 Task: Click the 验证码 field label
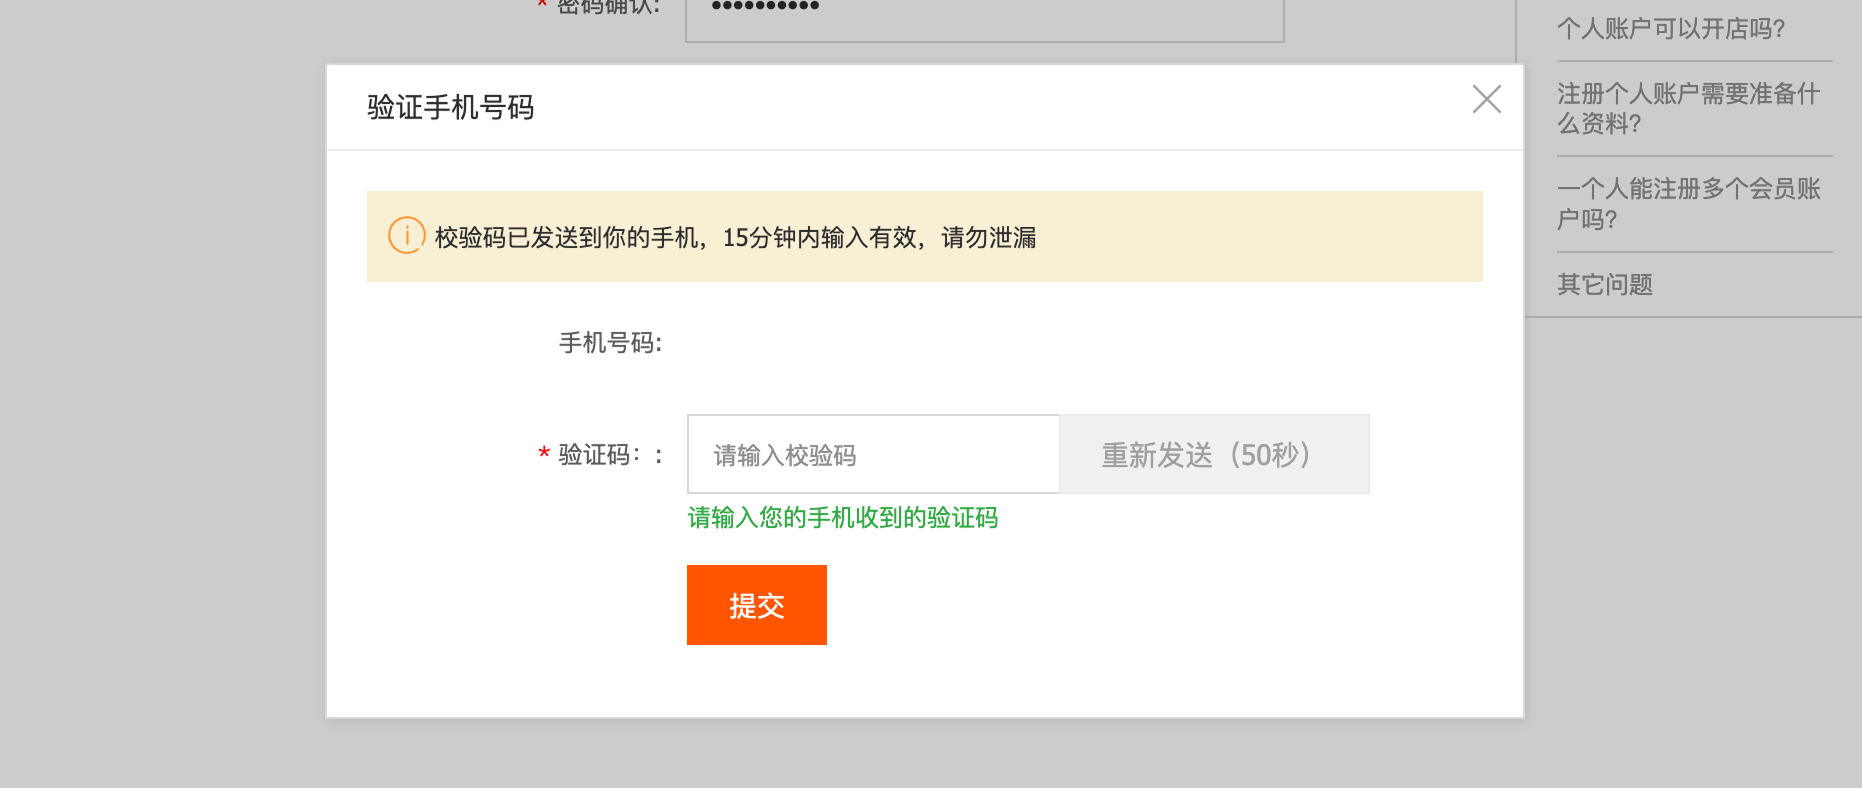[x=600, y=455]
